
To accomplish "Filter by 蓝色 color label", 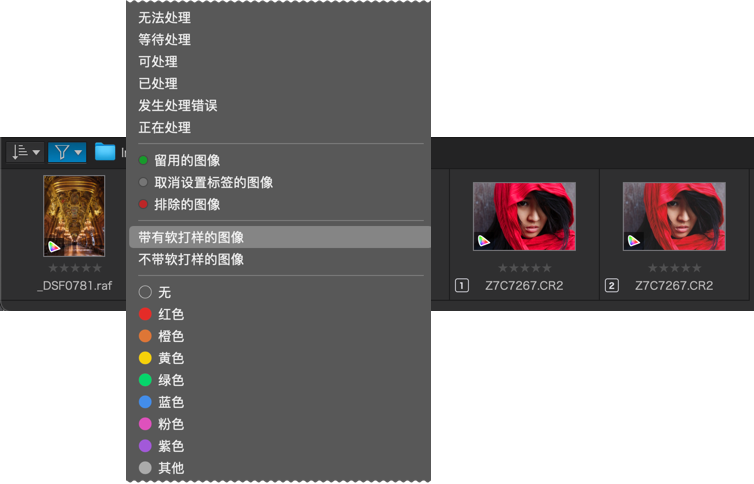I will [280, 402].
